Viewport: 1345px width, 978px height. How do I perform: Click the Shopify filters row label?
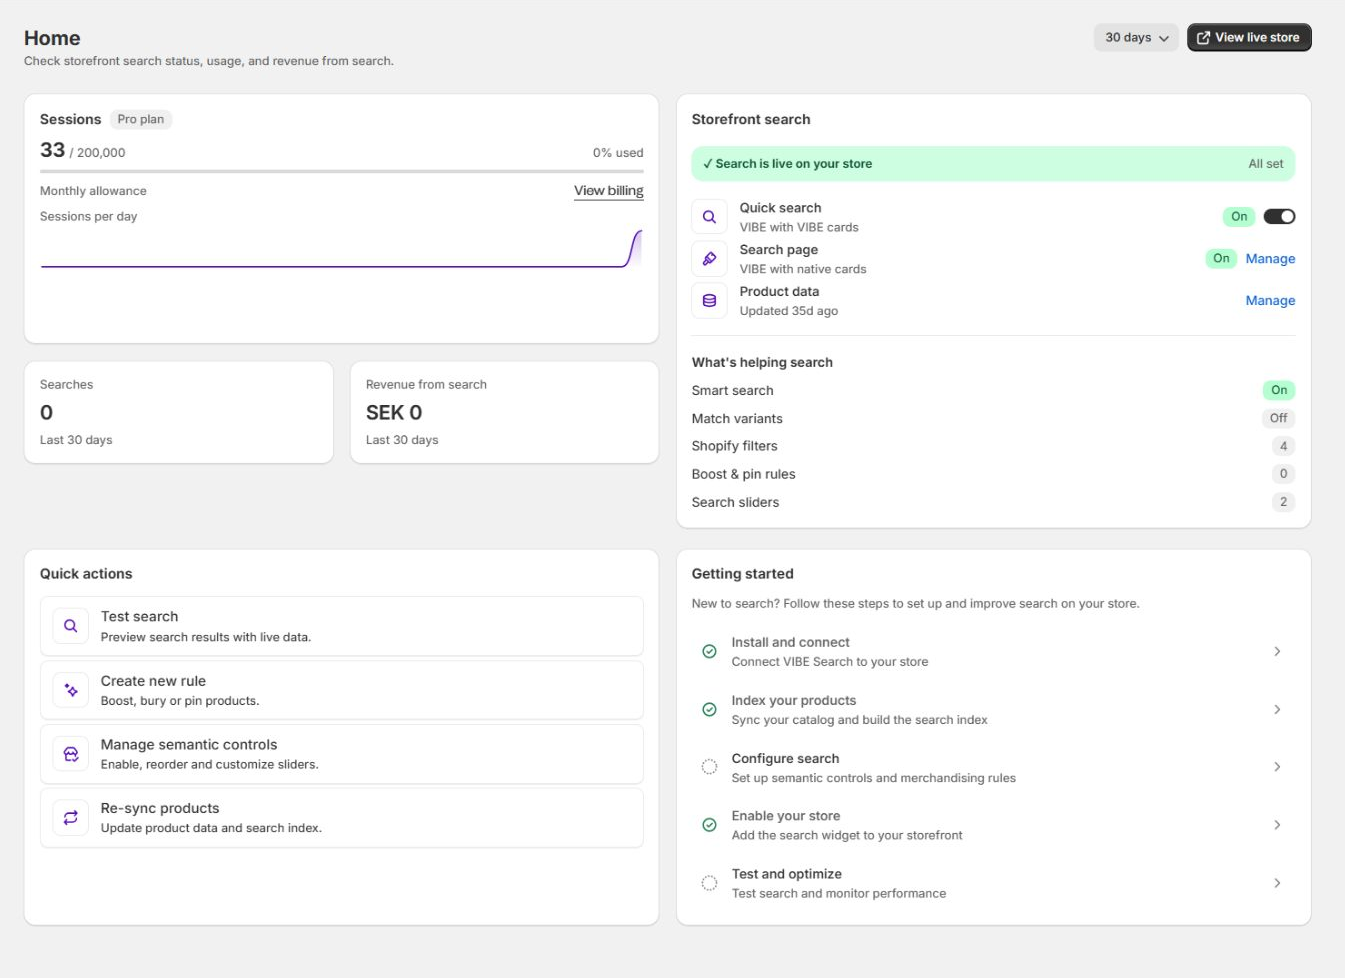tap(734, 446)
